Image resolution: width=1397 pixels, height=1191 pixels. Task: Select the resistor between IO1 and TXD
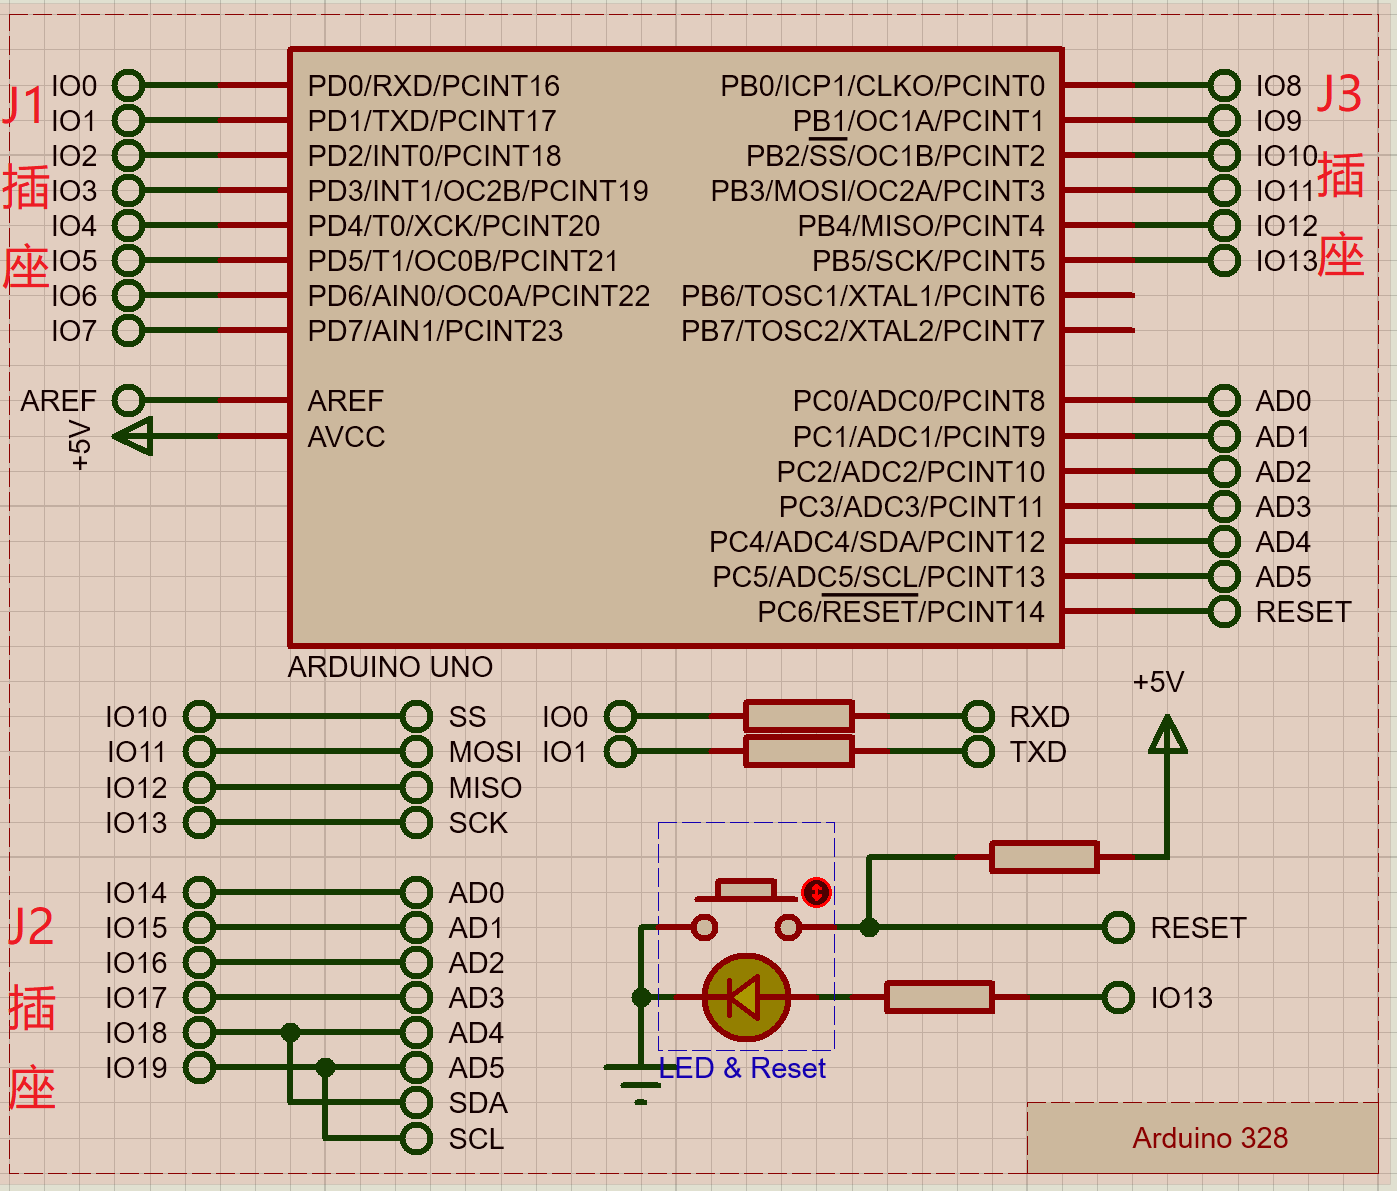(x=799, y=751)
